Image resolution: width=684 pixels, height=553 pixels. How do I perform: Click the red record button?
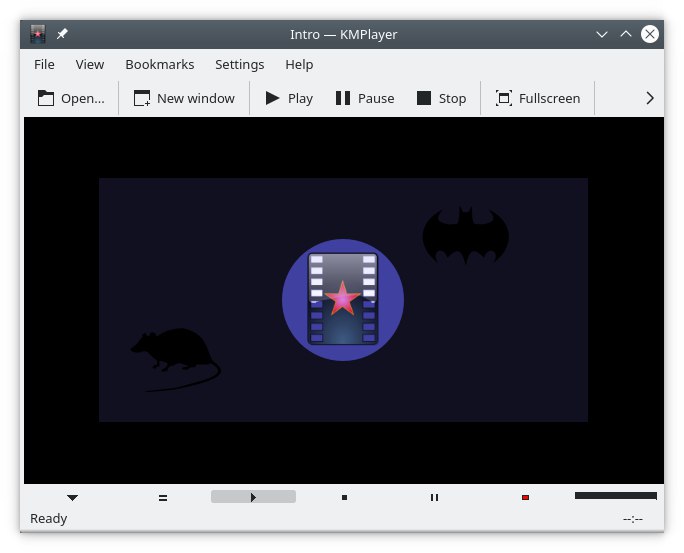click(525, 498)
